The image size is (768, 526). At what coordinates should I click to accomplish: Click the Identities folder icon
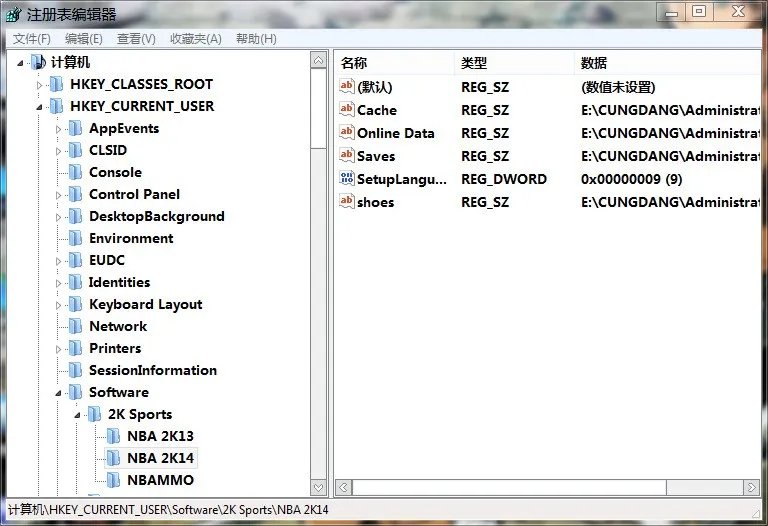75,283
